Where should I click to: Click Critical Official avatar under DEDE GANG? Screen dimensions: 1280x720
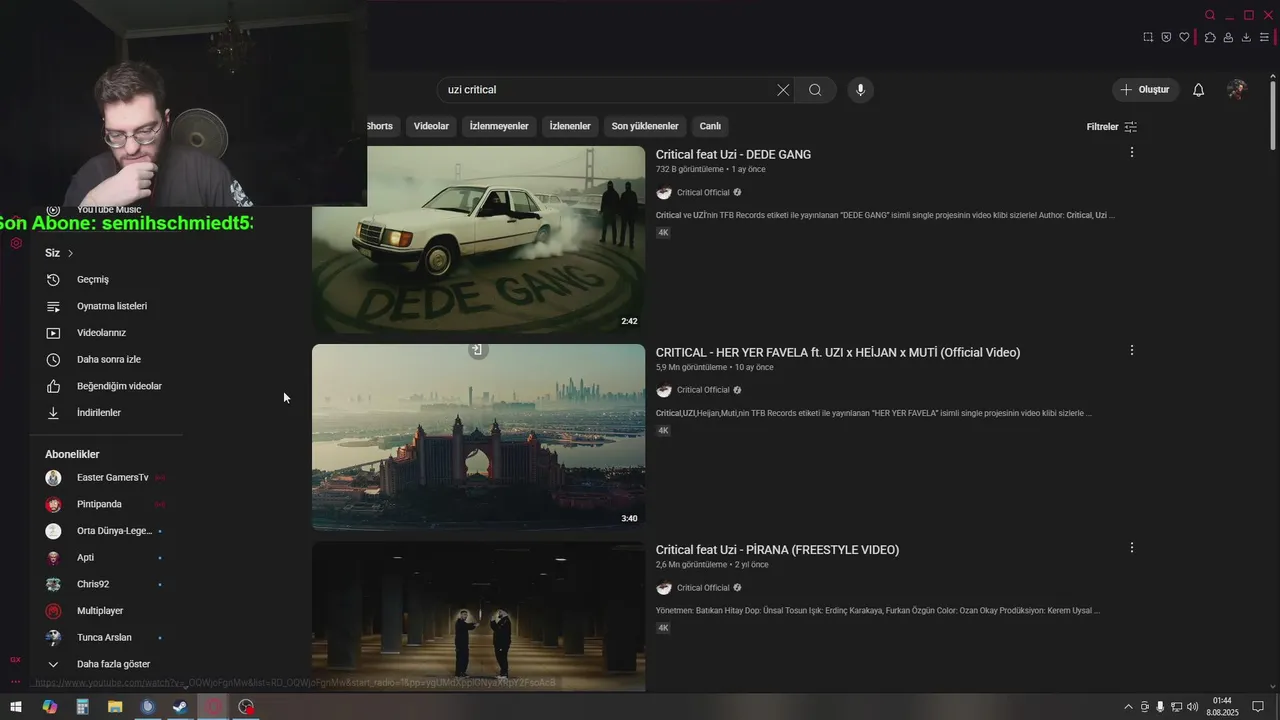click(x=664, y=193)
